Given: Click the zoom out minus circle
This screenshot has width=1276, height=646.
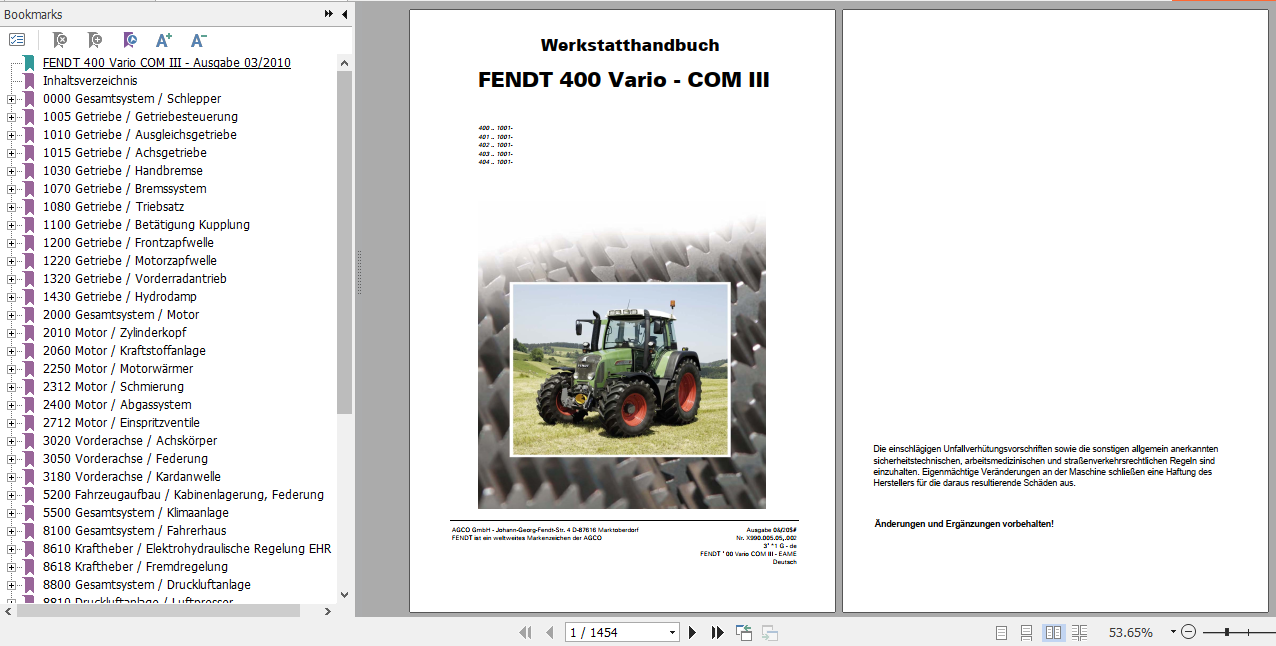Looking at the screenshot, I should [x=1188, y=632].
